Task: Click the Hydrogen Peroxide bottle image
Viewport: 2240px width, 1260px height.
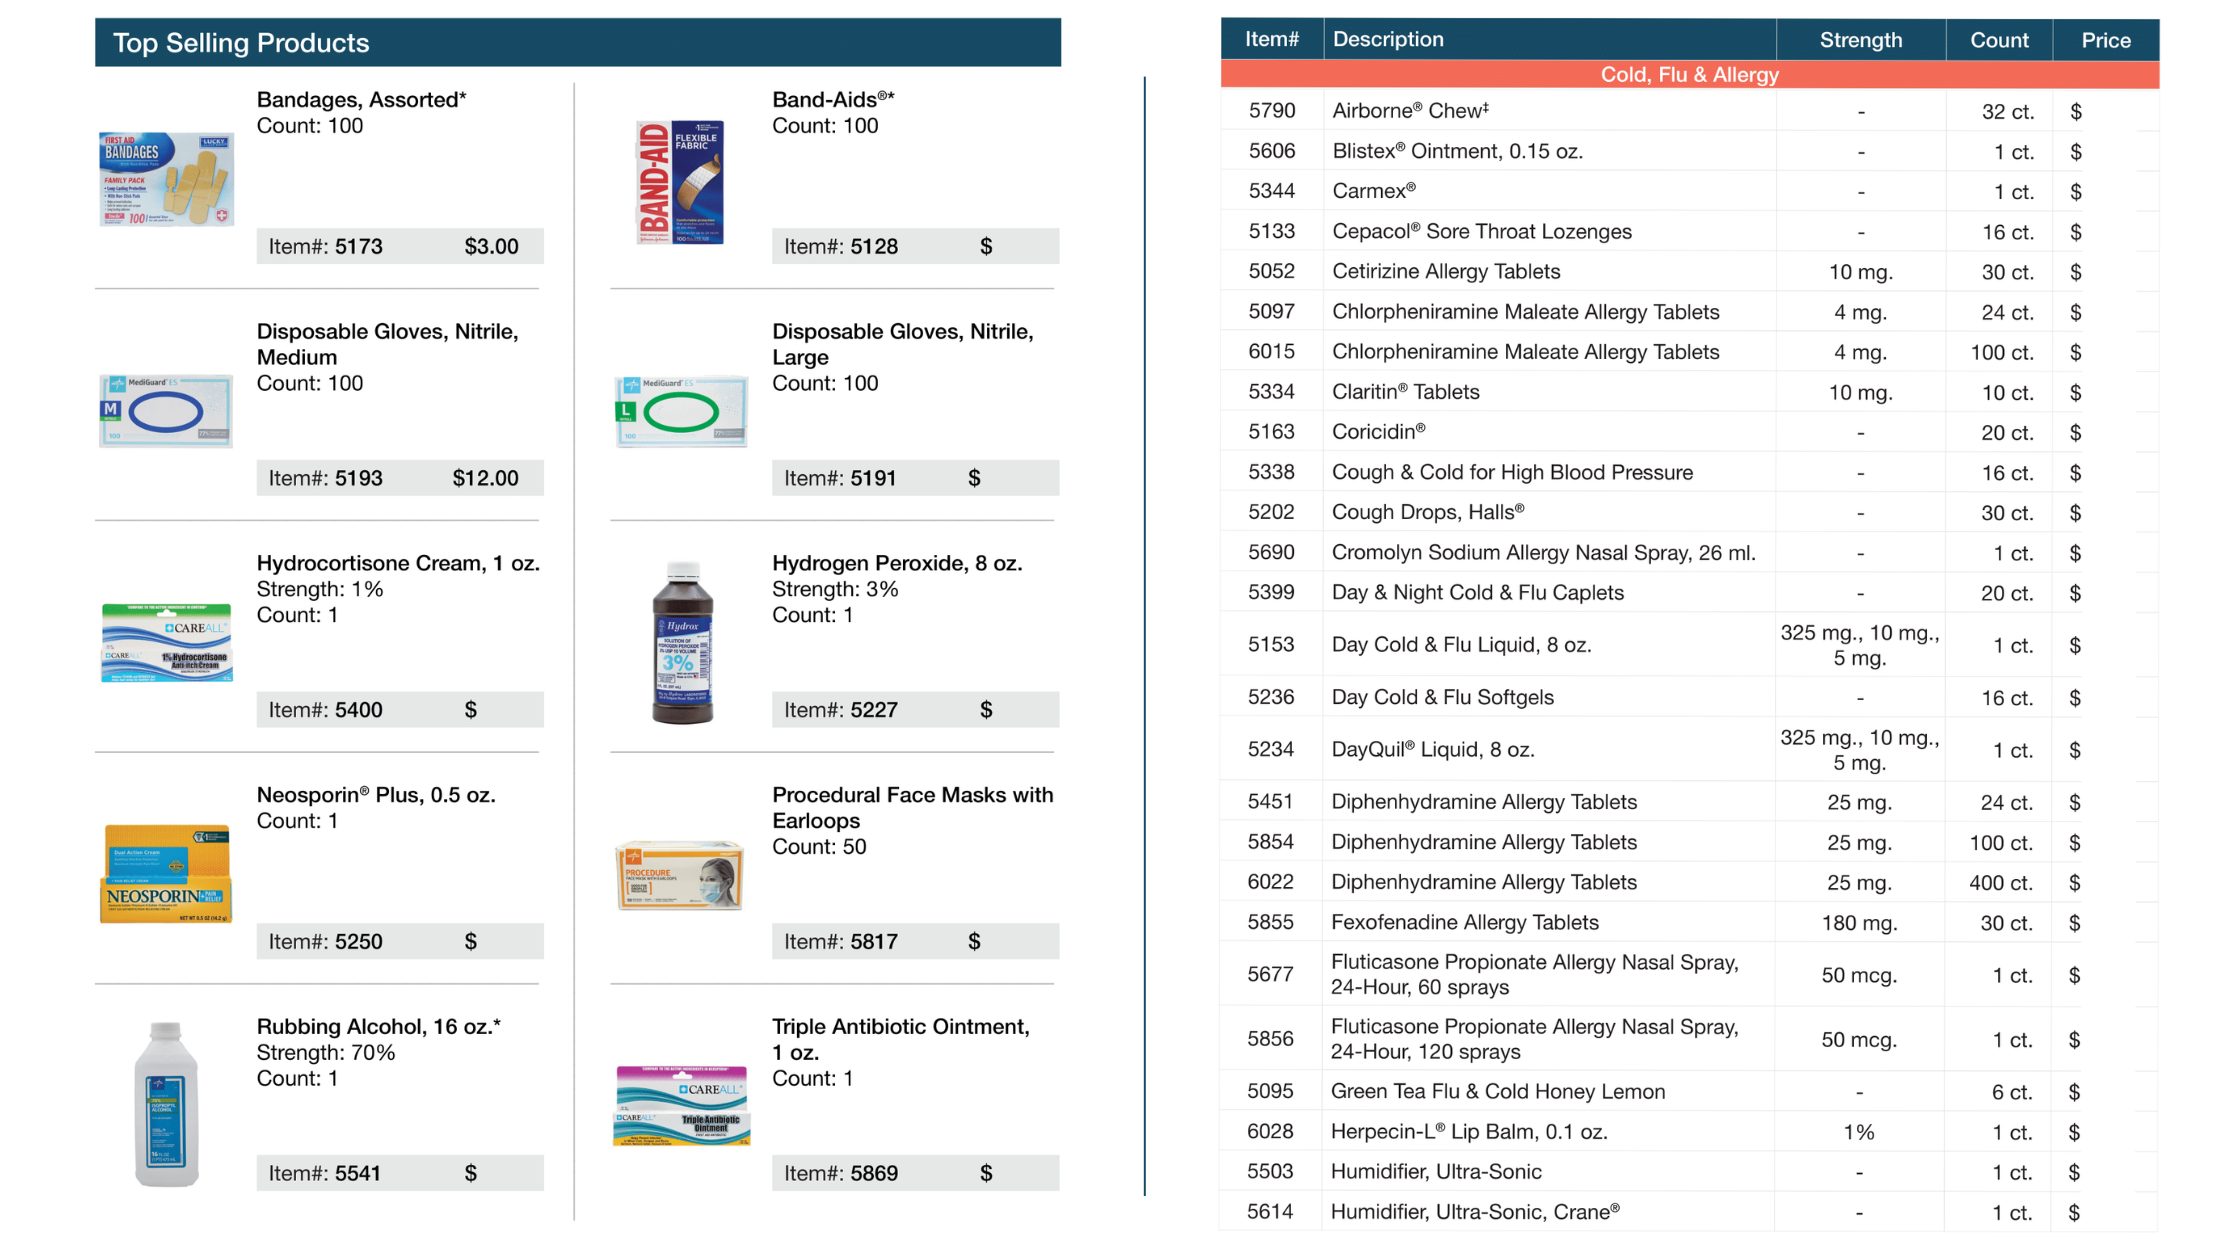Action: point(683,643)
